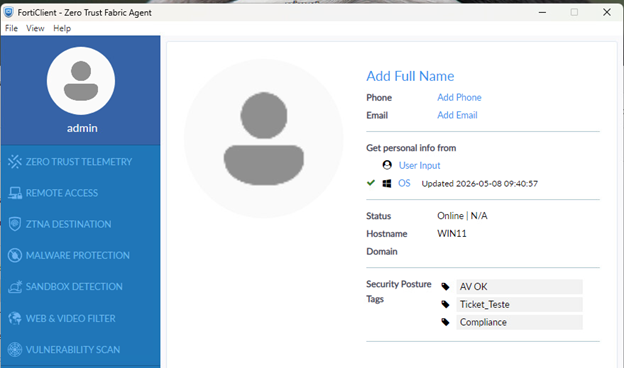Select the Vulnerability Scan label
Viewport: 624px width, 368px height.
coord(73,349)
